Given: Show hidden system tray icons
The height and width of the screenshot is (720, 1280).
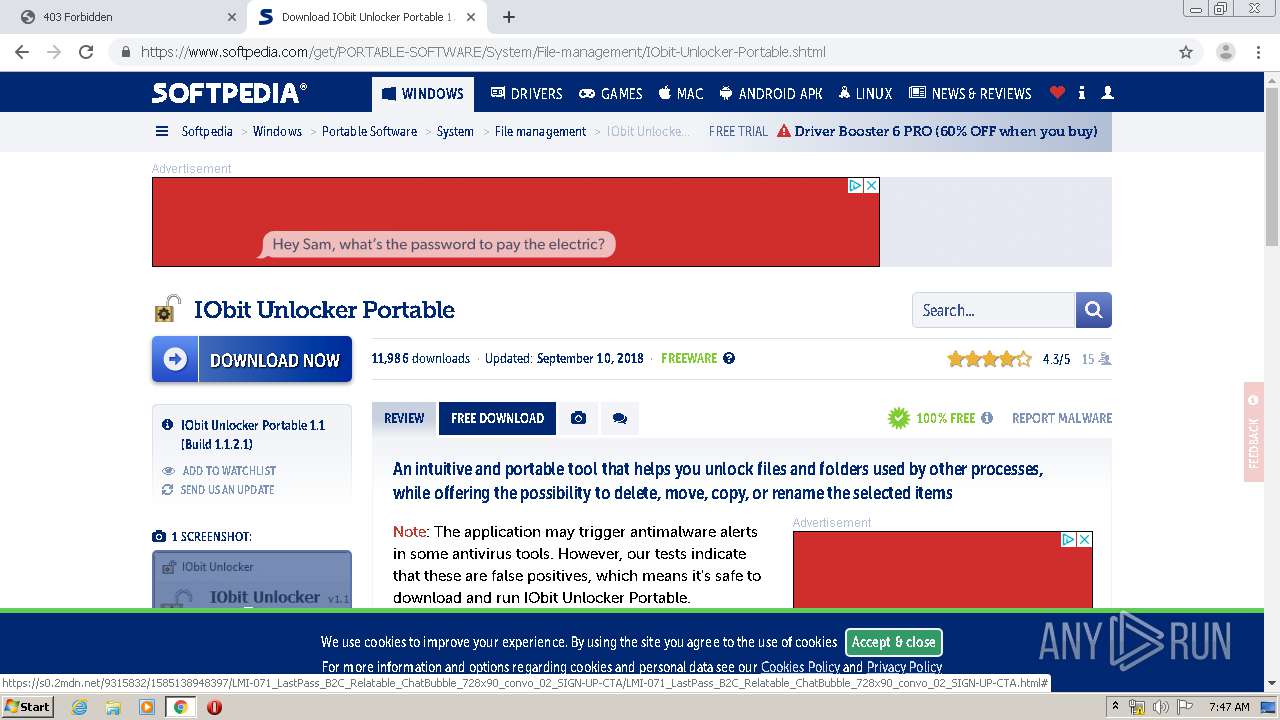Looking at the screenshot, I should [x=1115, y=707].
